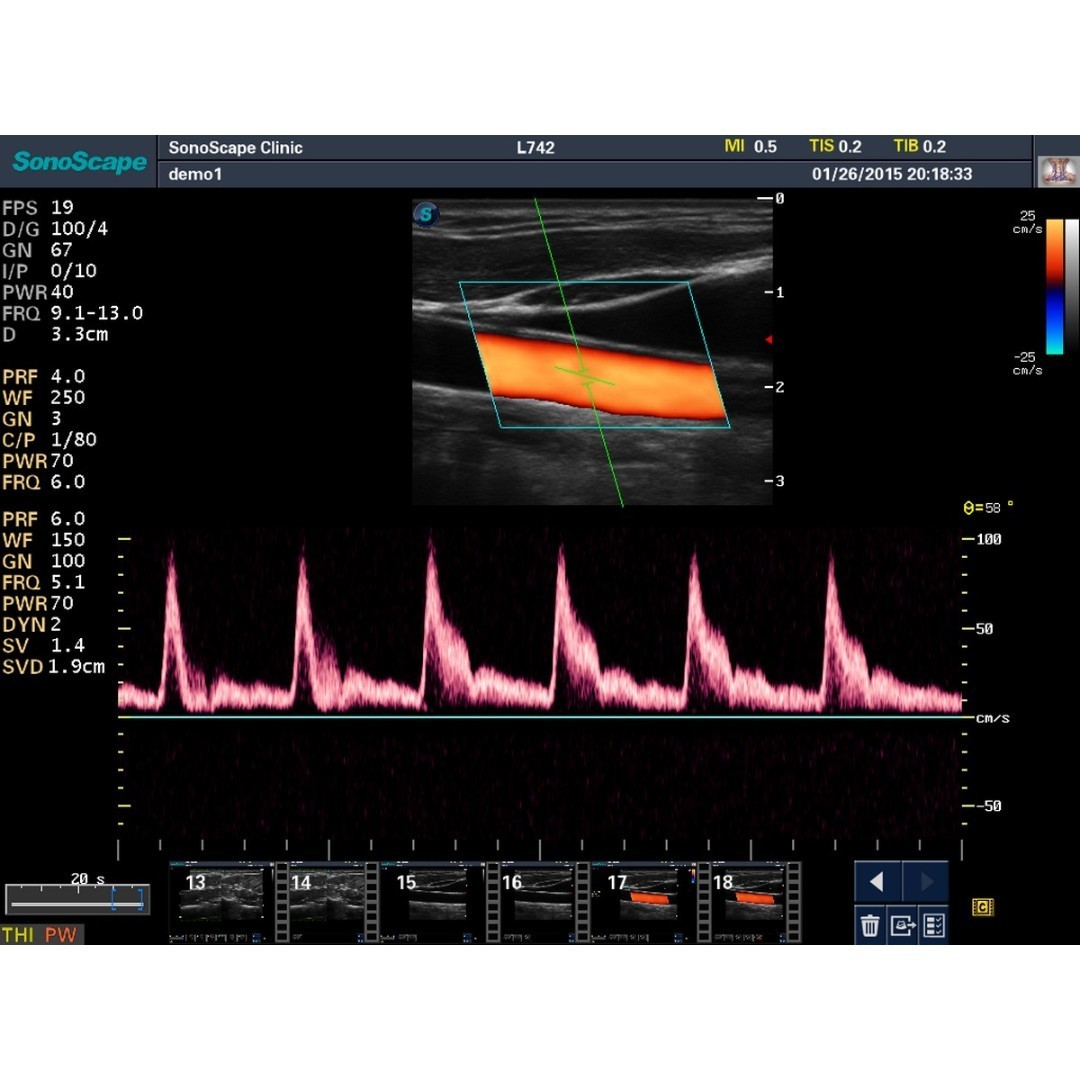Image resolution: width=1080 pixels, height=1080 pixels.
Task: Click the red focus position triangle
Action: tap(769, 340)
